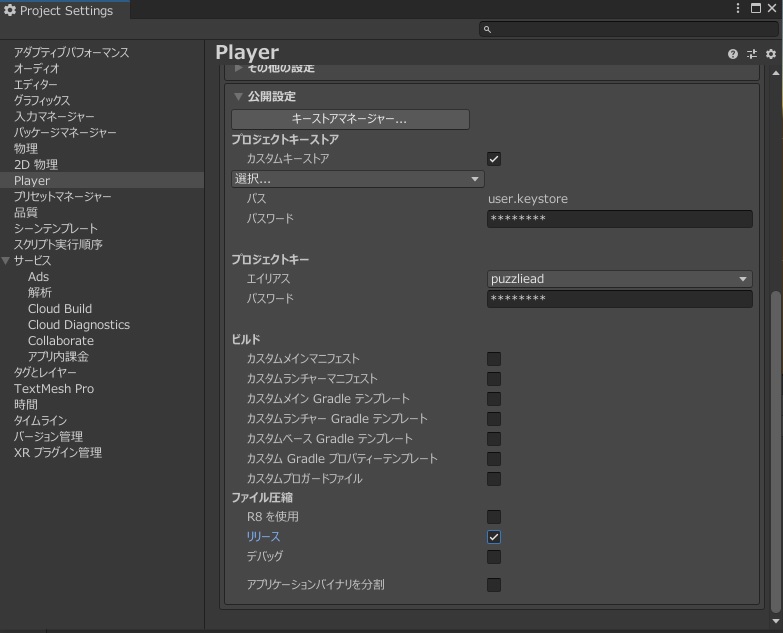Image resolution: width=783 pixels, height=633 pixels.
Task: Uncheck the カスタムキーストア checkbox
Action: tap(494, 159)
